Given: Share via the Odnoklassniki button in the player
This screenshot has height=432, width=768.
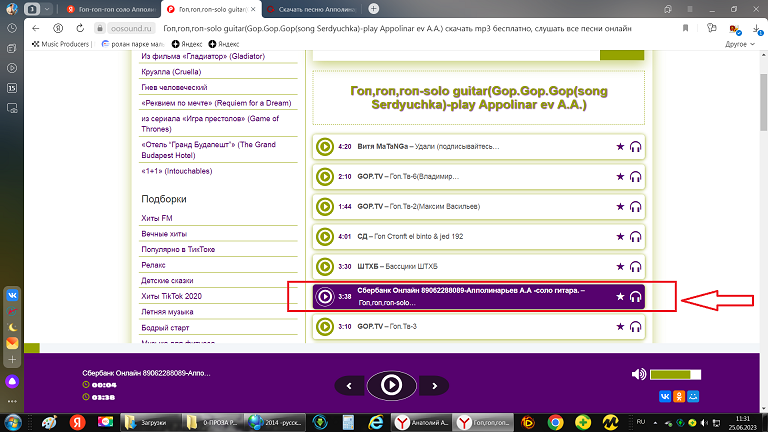Looking at the screenshot, I should [x=679, y=396].
